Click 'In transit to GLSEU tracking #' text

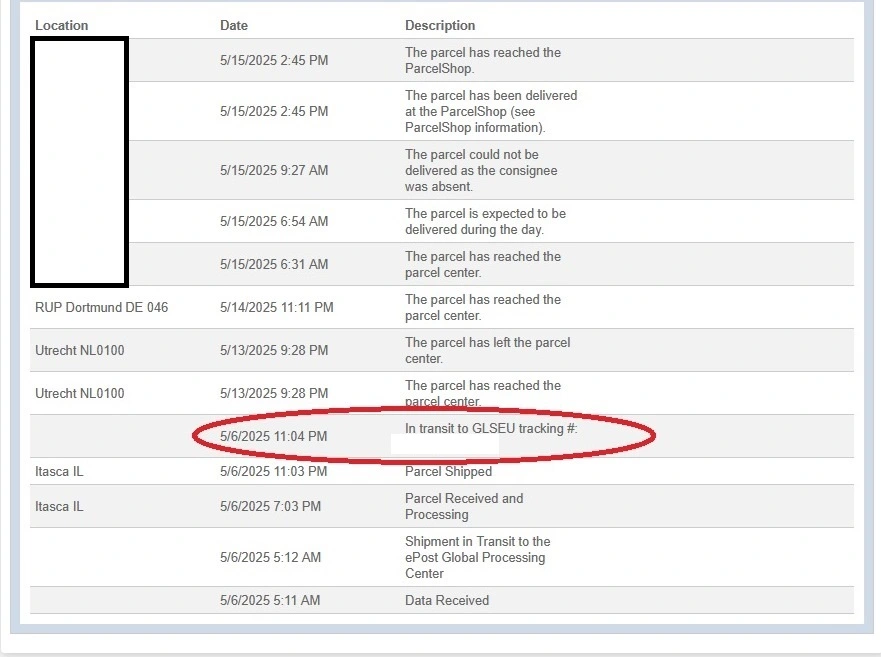tap(491, 429)
